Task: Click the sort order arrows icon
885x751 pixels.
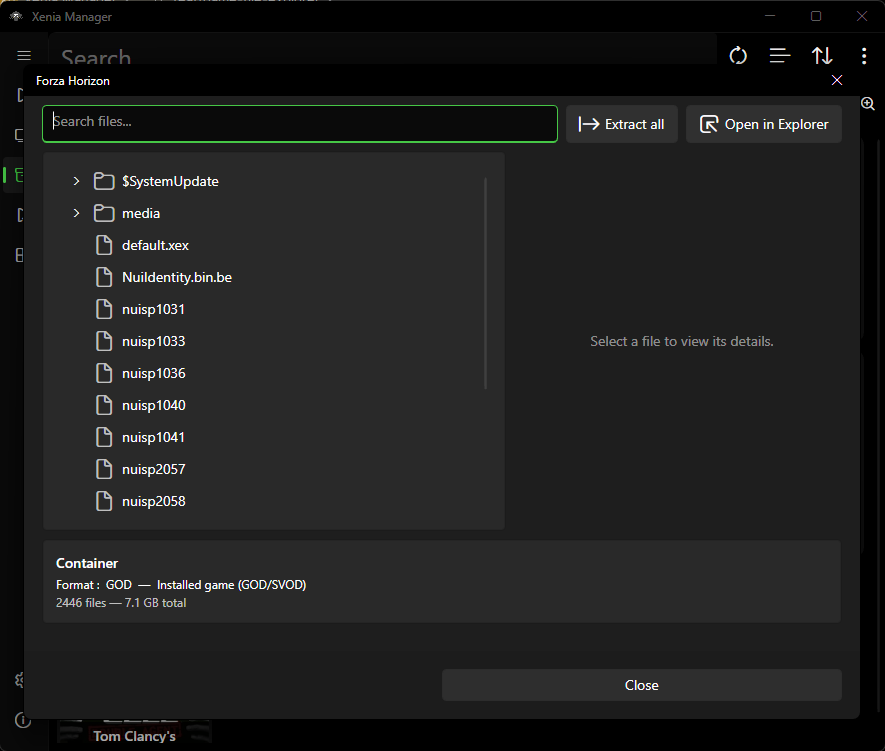Action: pos(822,55)
